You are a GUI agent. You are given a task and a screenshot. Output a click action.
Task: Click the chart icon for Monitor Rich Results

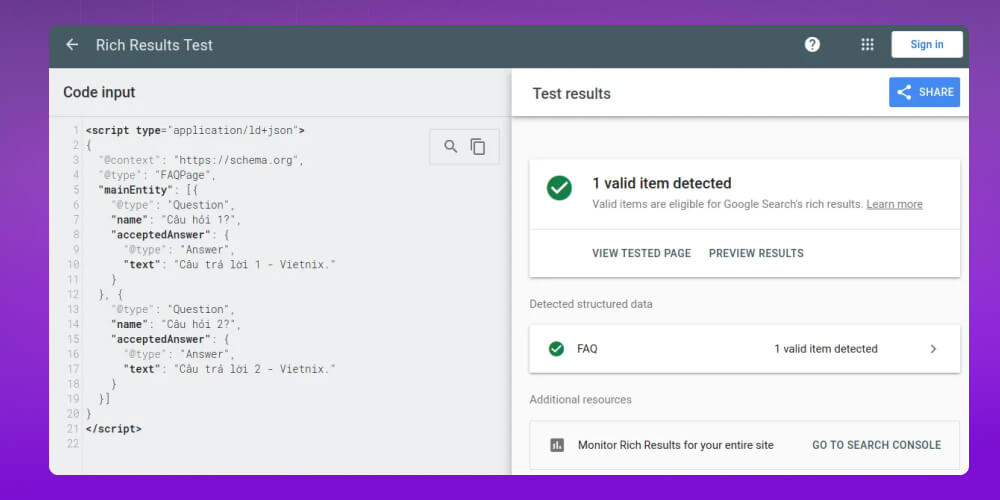click(557, 445)
